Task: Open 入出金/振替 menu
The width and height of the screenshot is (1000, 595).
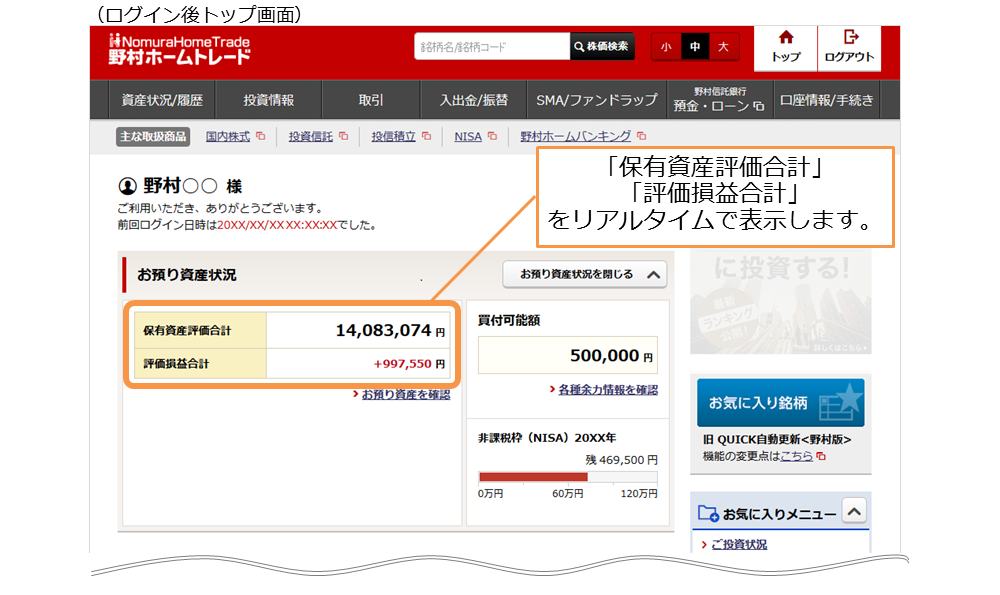Action: pyautogui.click(x=473, y=100)
